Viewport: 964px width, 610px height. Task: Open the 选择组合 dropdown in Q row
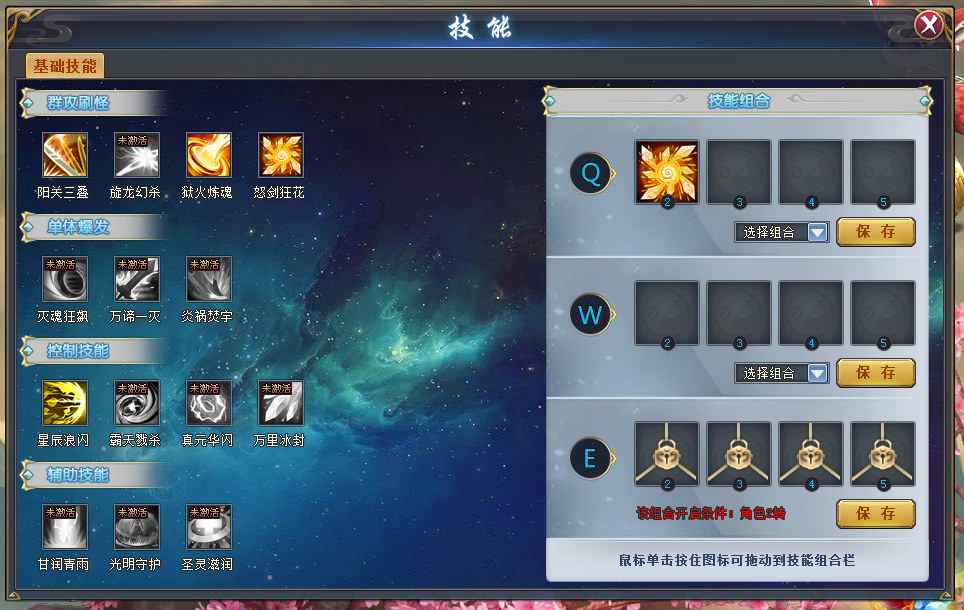click(x=782, y=232)
